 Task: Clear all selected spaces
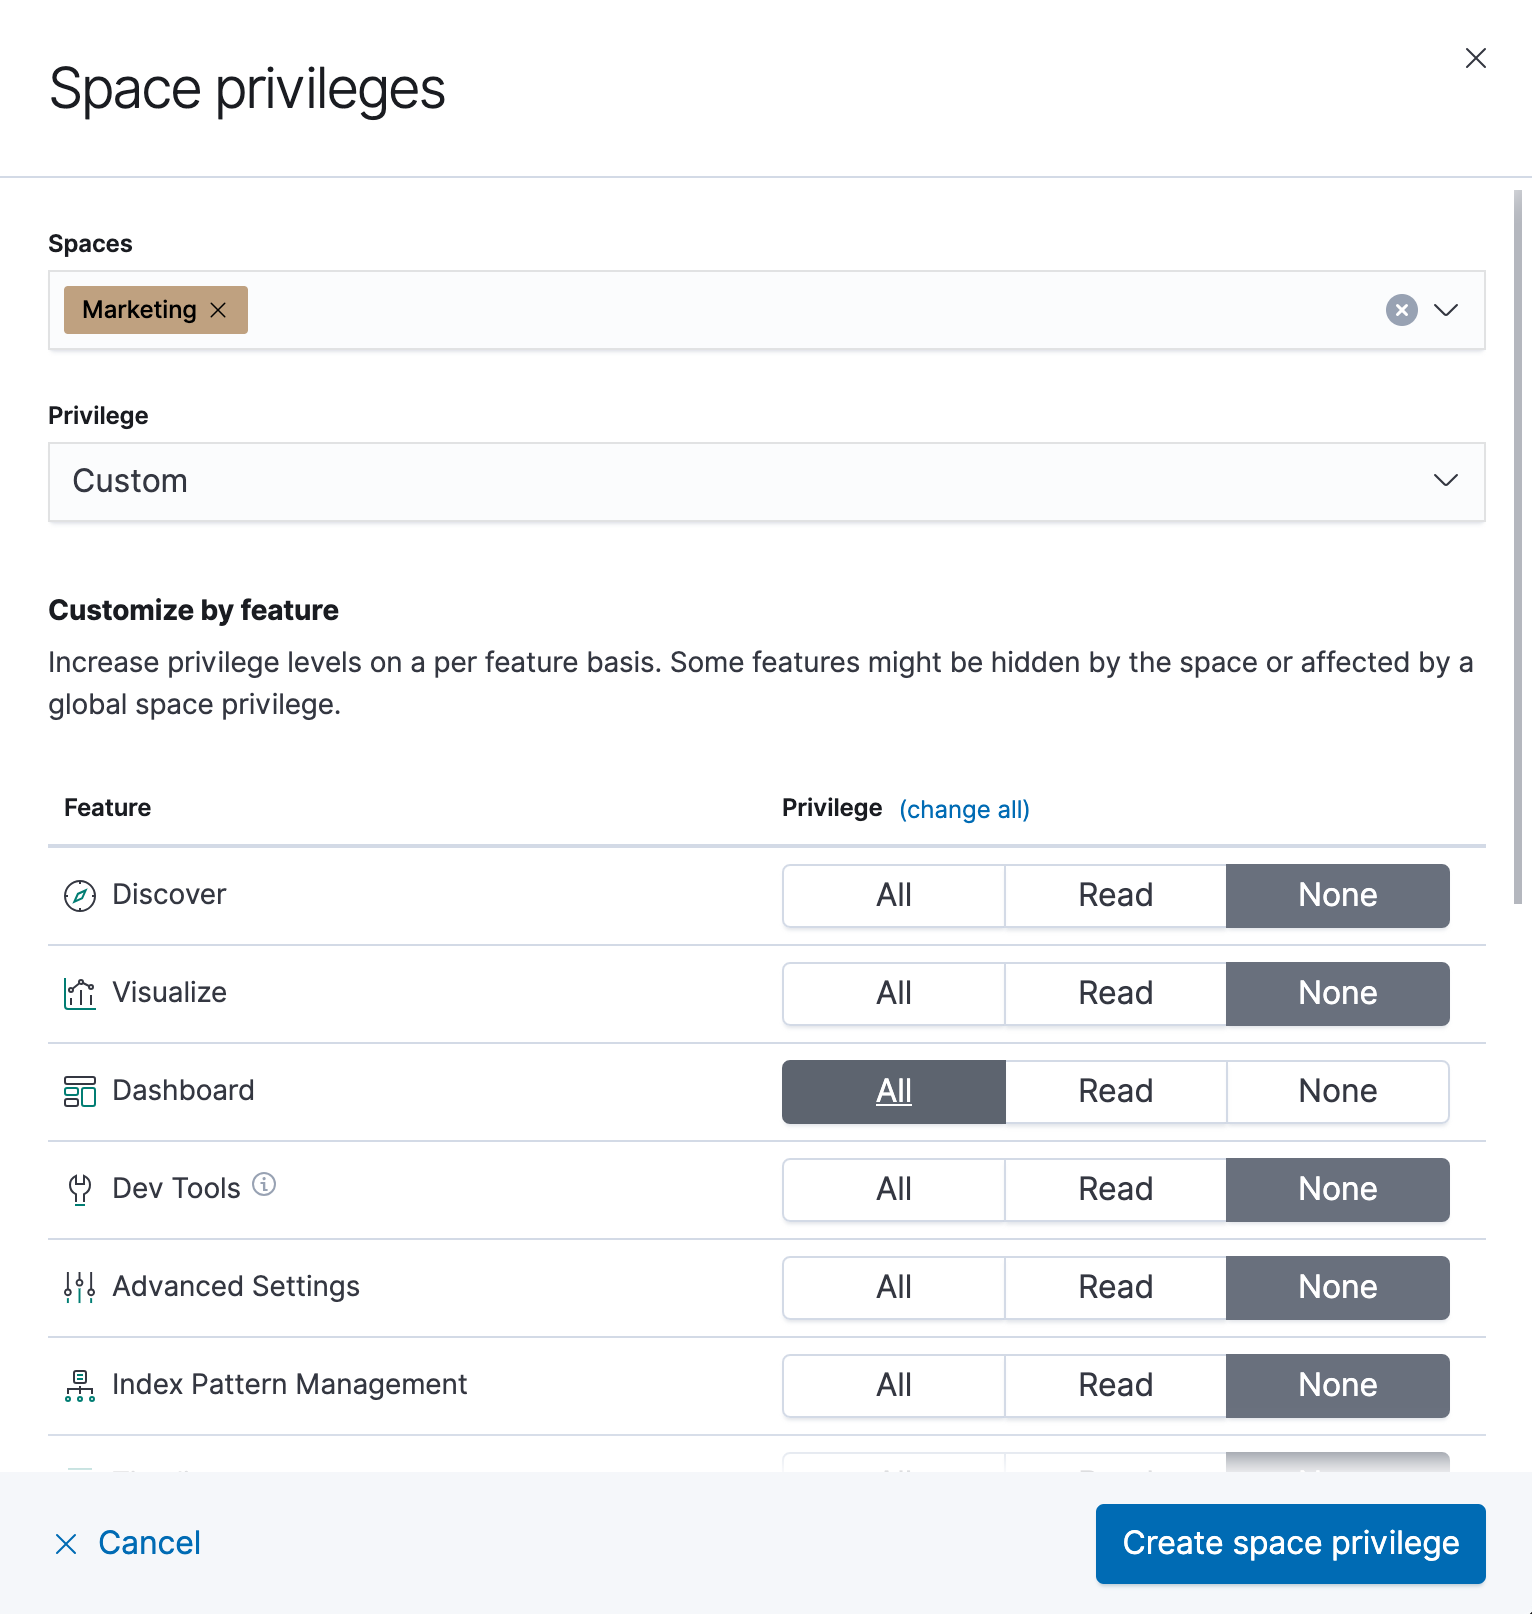click(x=1401, y=310)
